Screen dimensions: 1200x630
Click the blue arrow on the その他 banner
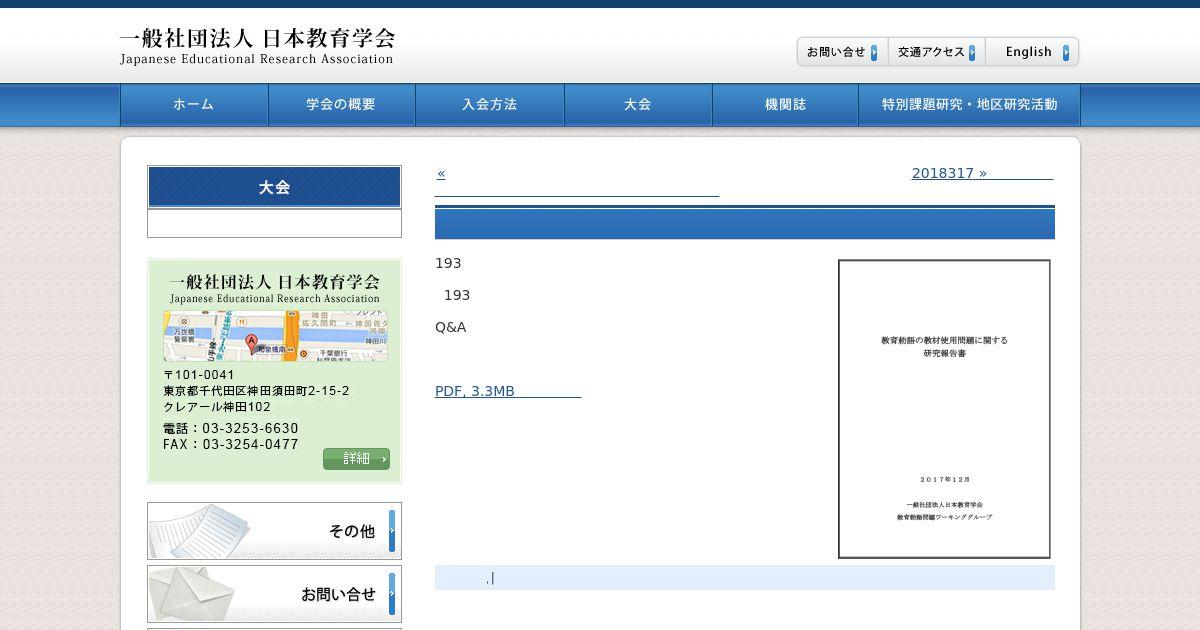pos(392,531)
